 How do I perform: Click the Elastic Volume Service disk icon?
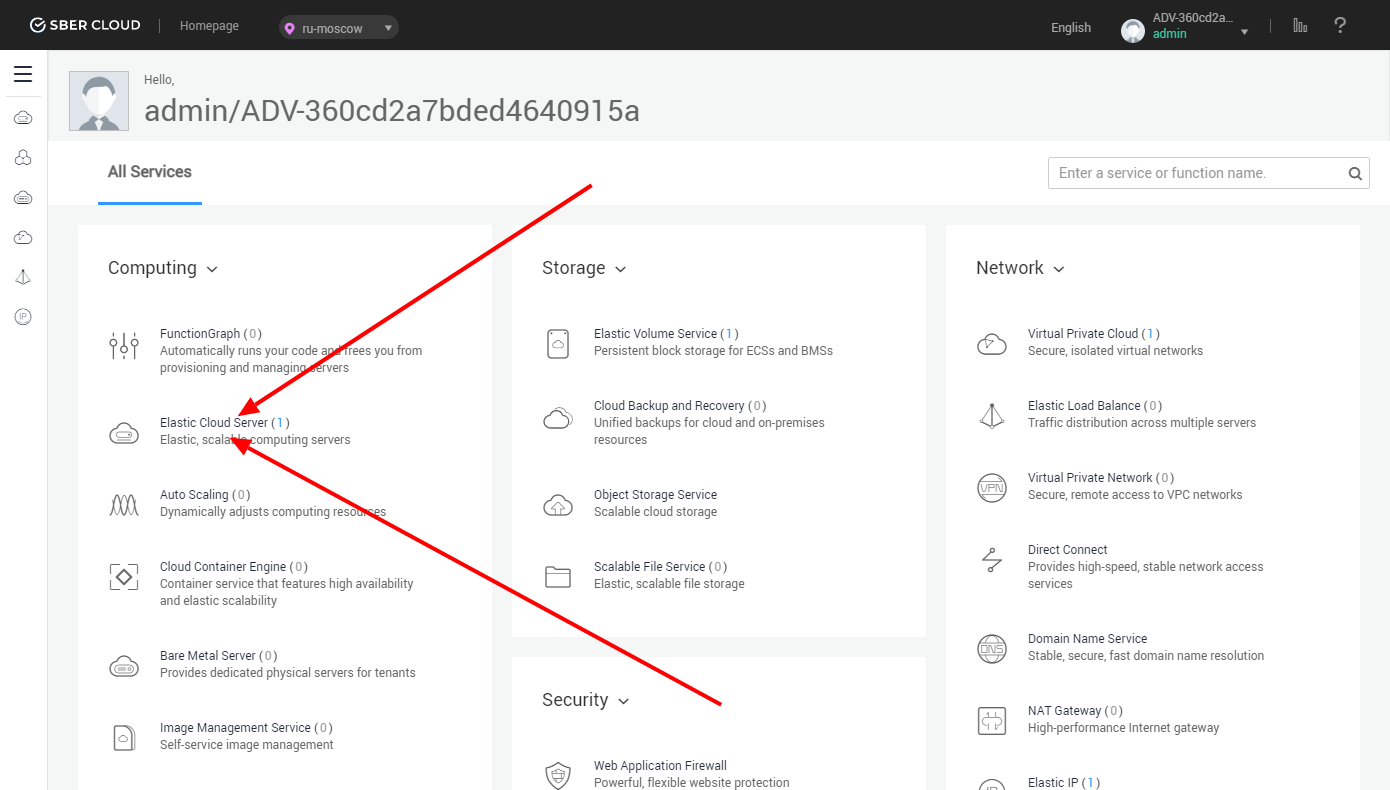[558, 343]
